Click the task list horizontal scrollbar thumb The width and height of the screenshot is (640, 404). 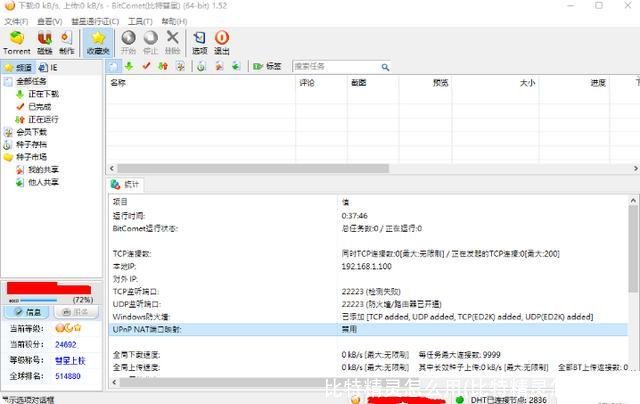coord(253,169)
